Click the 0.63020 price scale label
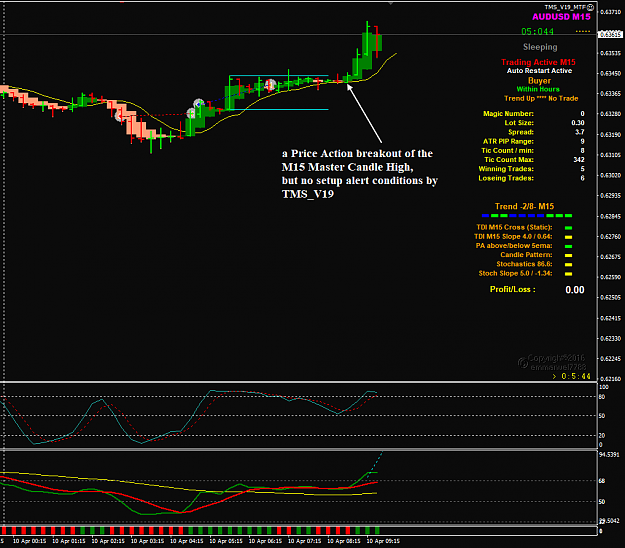Viewport: 625px width, 548px height. 610,175
